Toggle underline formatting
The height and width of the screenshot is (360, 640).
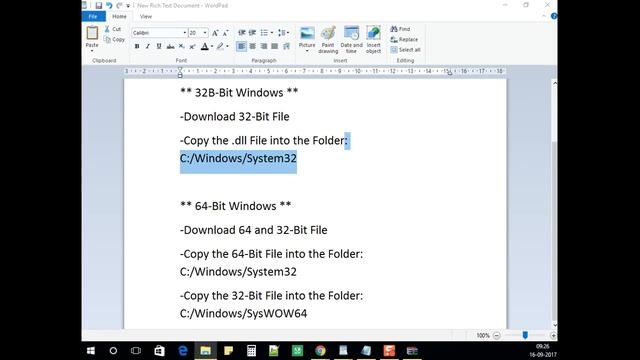click(159, 47)
